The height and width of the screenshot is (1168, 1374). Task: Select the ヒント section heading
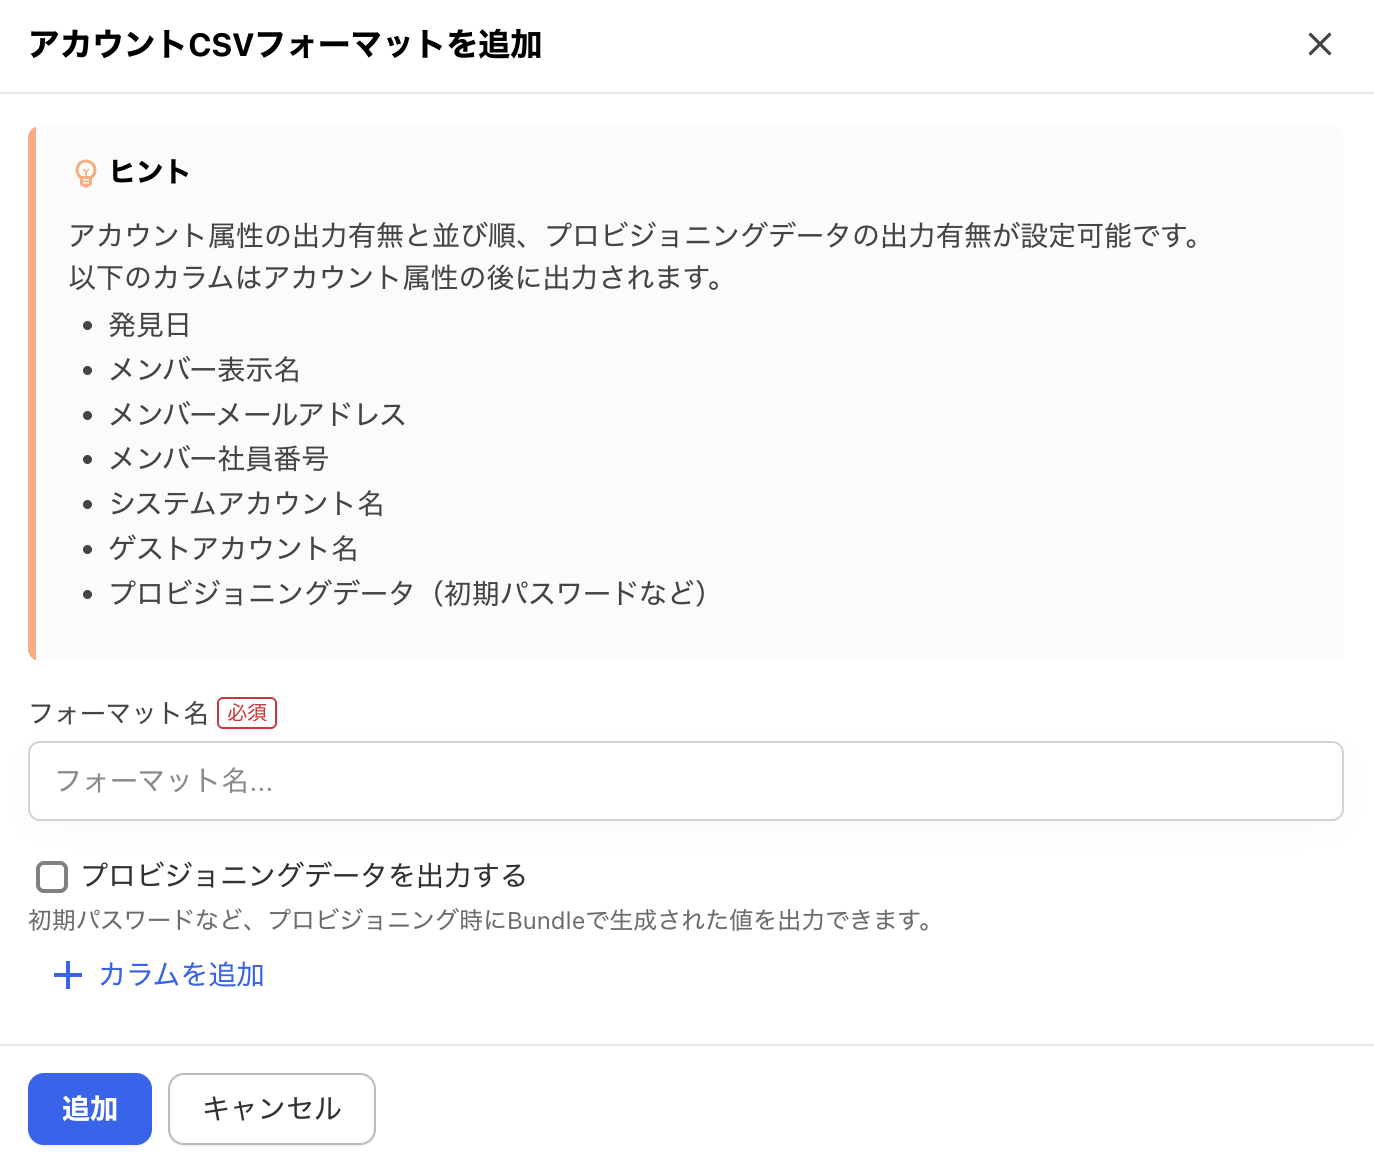(149, 171)
